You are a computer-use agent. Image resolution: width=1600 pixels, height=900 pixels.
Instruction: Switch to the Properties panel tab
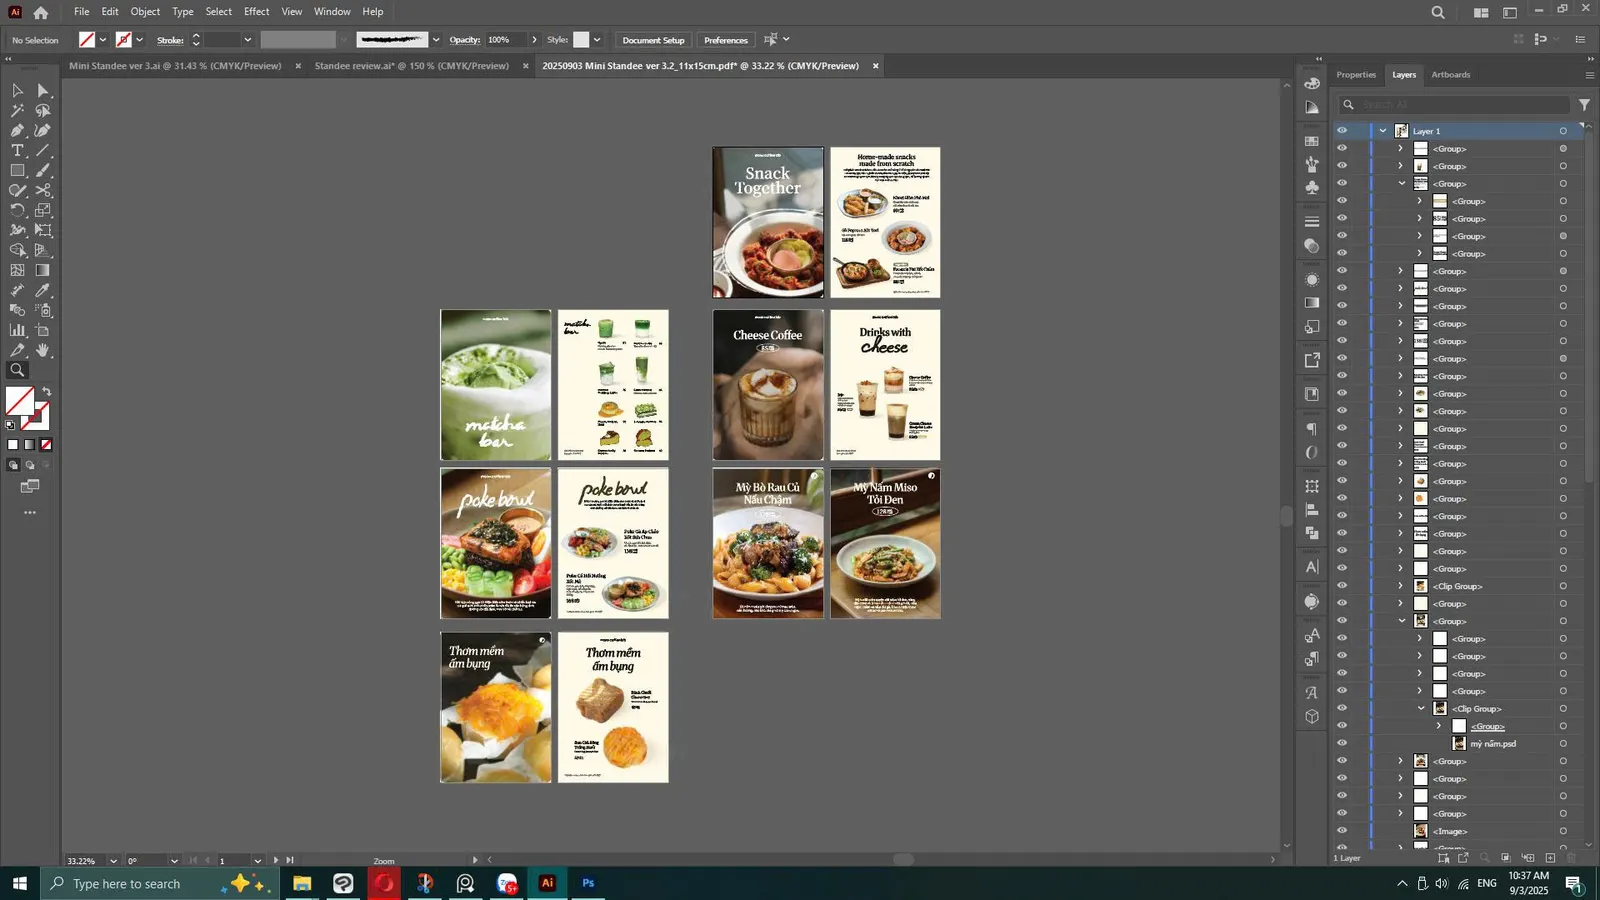(1356, 75)
